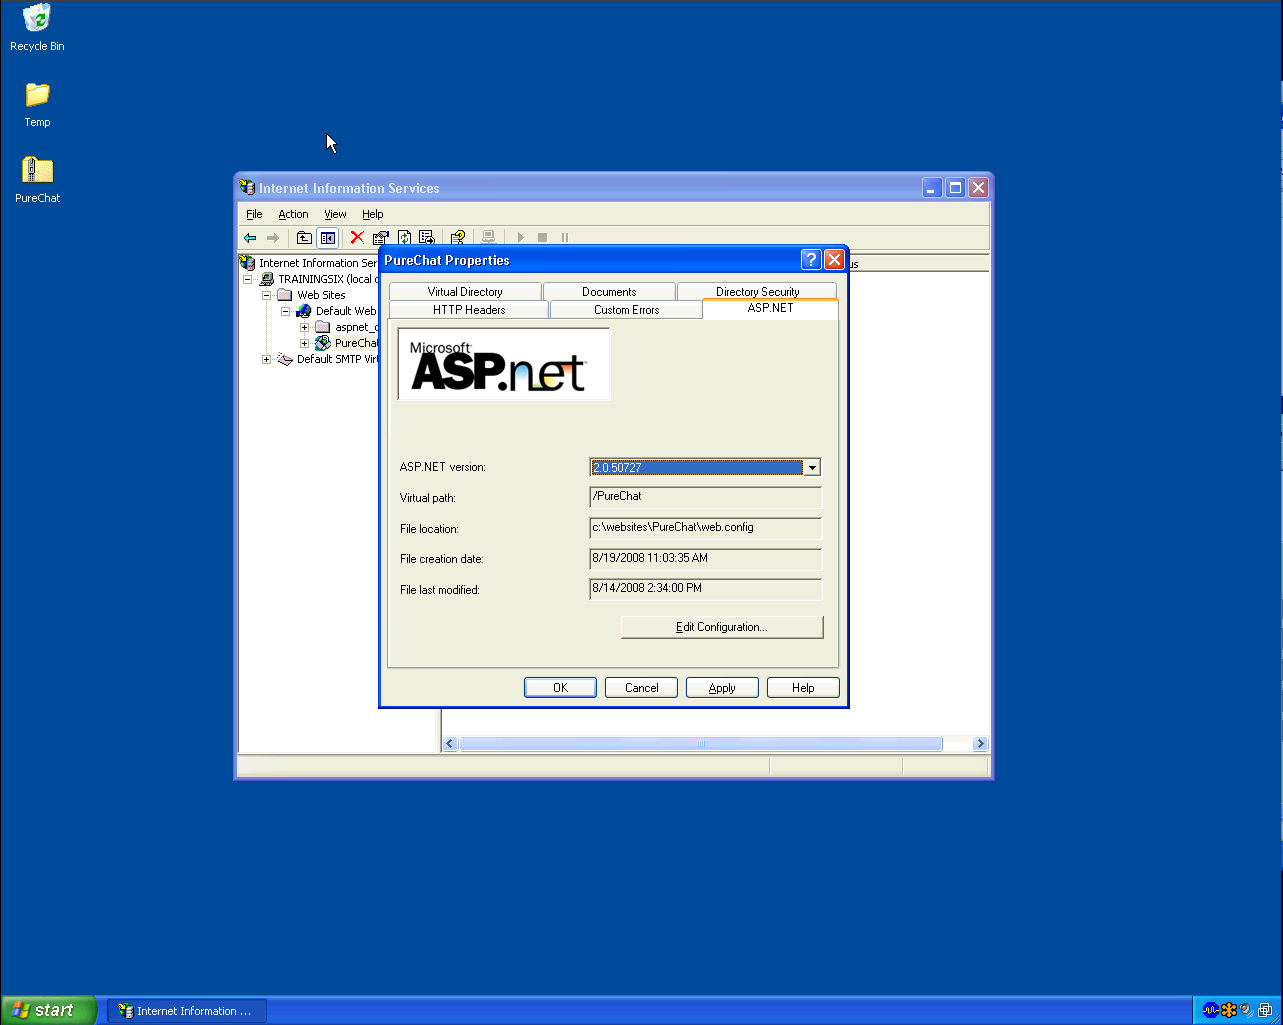The width and height of the screenshot is (1283, 1025).
Task: Click the Export List toolbar icon
Action: pyautogui.click(x=427, y=238)
